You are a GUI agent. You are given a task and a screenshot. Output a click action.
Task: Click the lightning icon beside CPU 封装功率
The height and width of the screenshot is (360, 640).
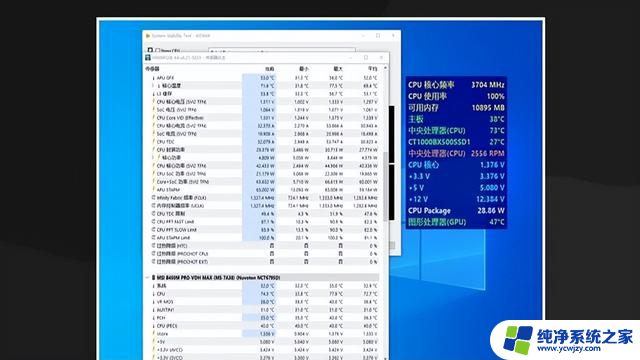pyautogui.click(x=153, y=150)
